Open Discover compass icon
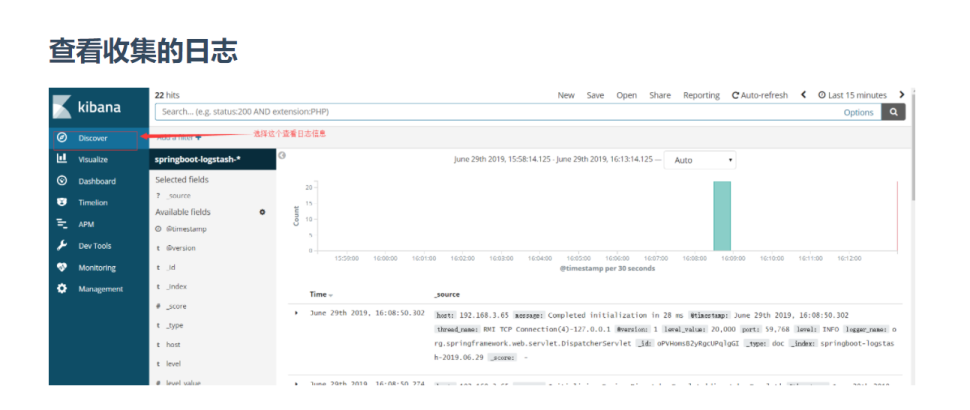Screen dimensions: 970x410 [61, 138]
